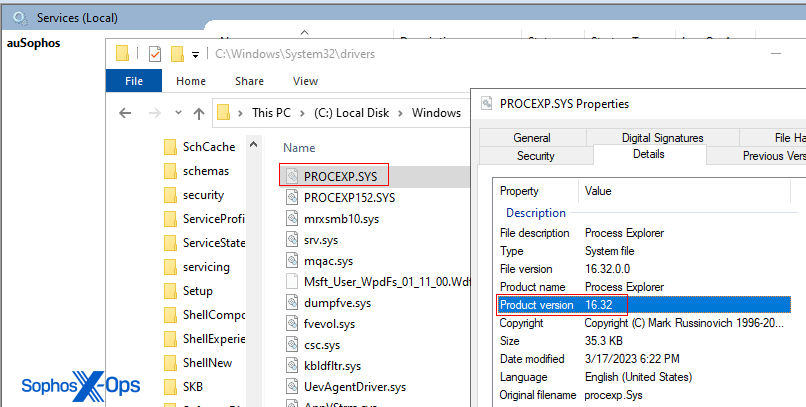Click the dumpfve.sys file icon
Viewport: 806px width, 407px height.
pos(292,302)
